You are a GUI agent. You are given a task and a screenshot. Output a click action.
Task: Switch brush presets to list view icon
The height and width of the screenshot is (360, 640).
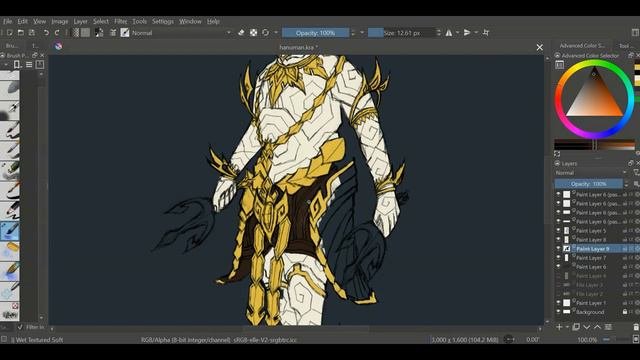click(x=29, y=64)
